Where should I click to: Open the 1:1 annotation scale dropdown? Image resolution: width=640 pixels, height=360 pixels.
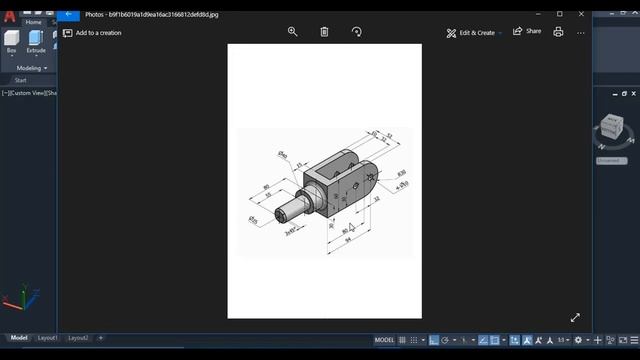(x=564, y=340)
